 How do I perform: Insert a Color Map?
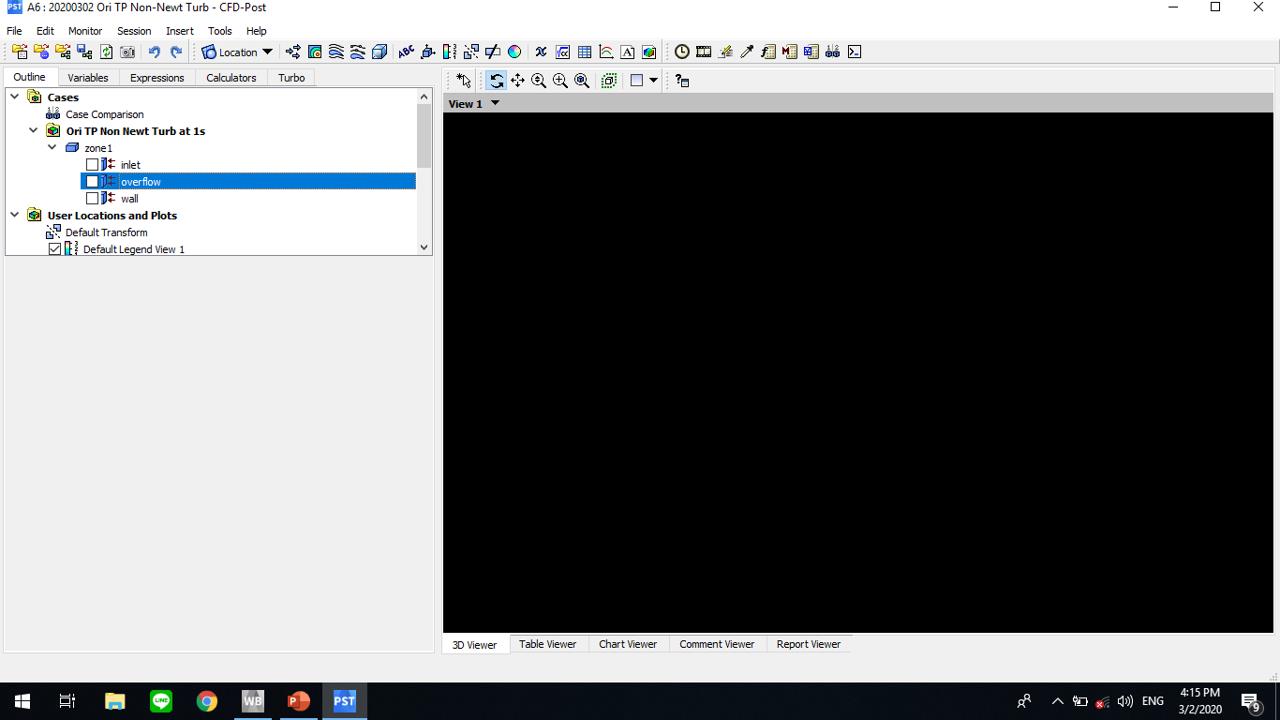(515, 52)
